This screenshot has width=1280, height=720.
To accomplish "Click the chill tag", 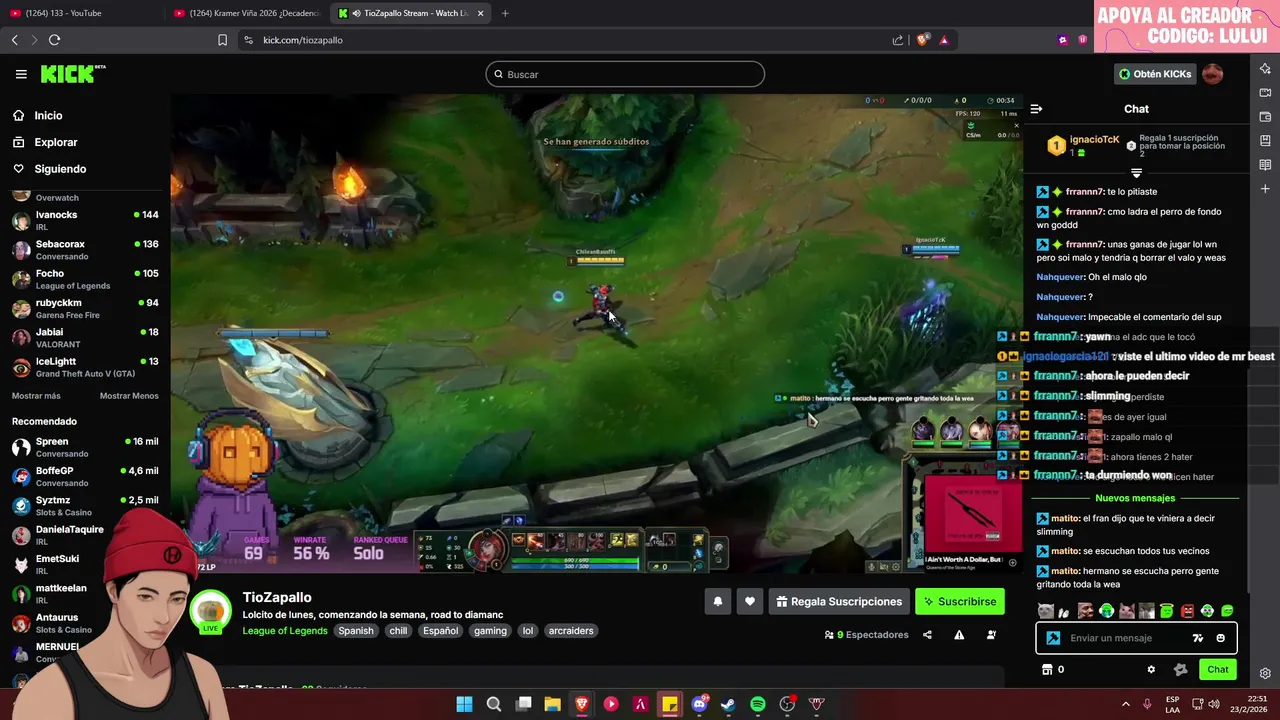I will (x=398, y=631).
